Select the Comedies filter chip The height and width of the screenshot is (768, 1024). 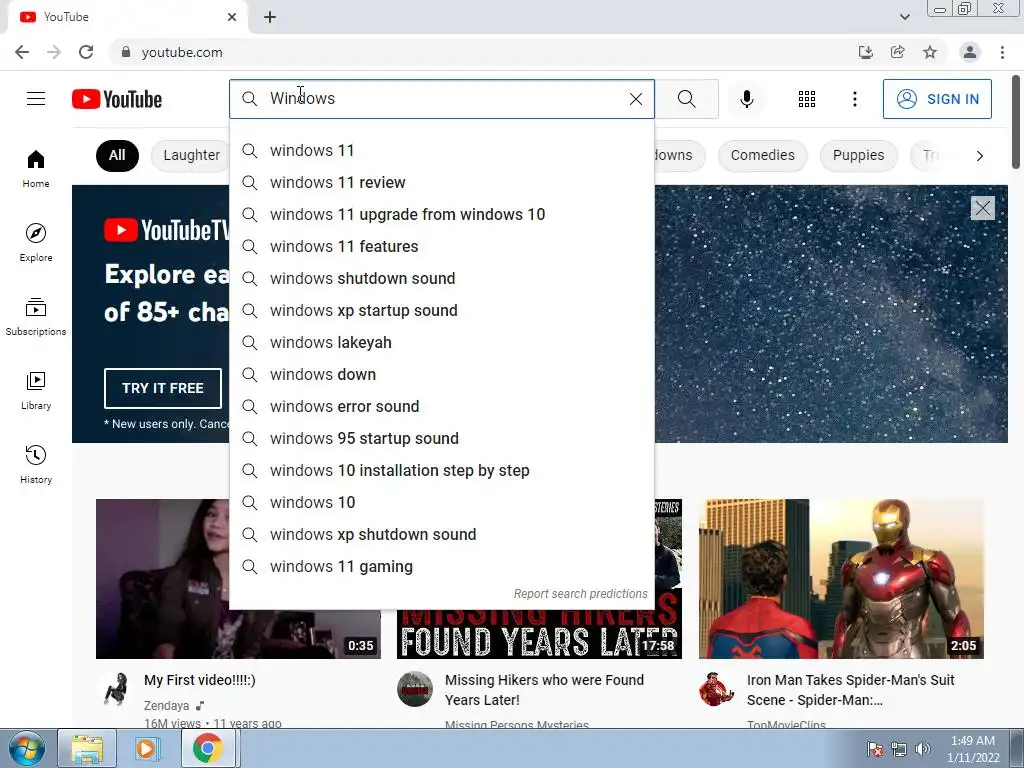[762, 155]
